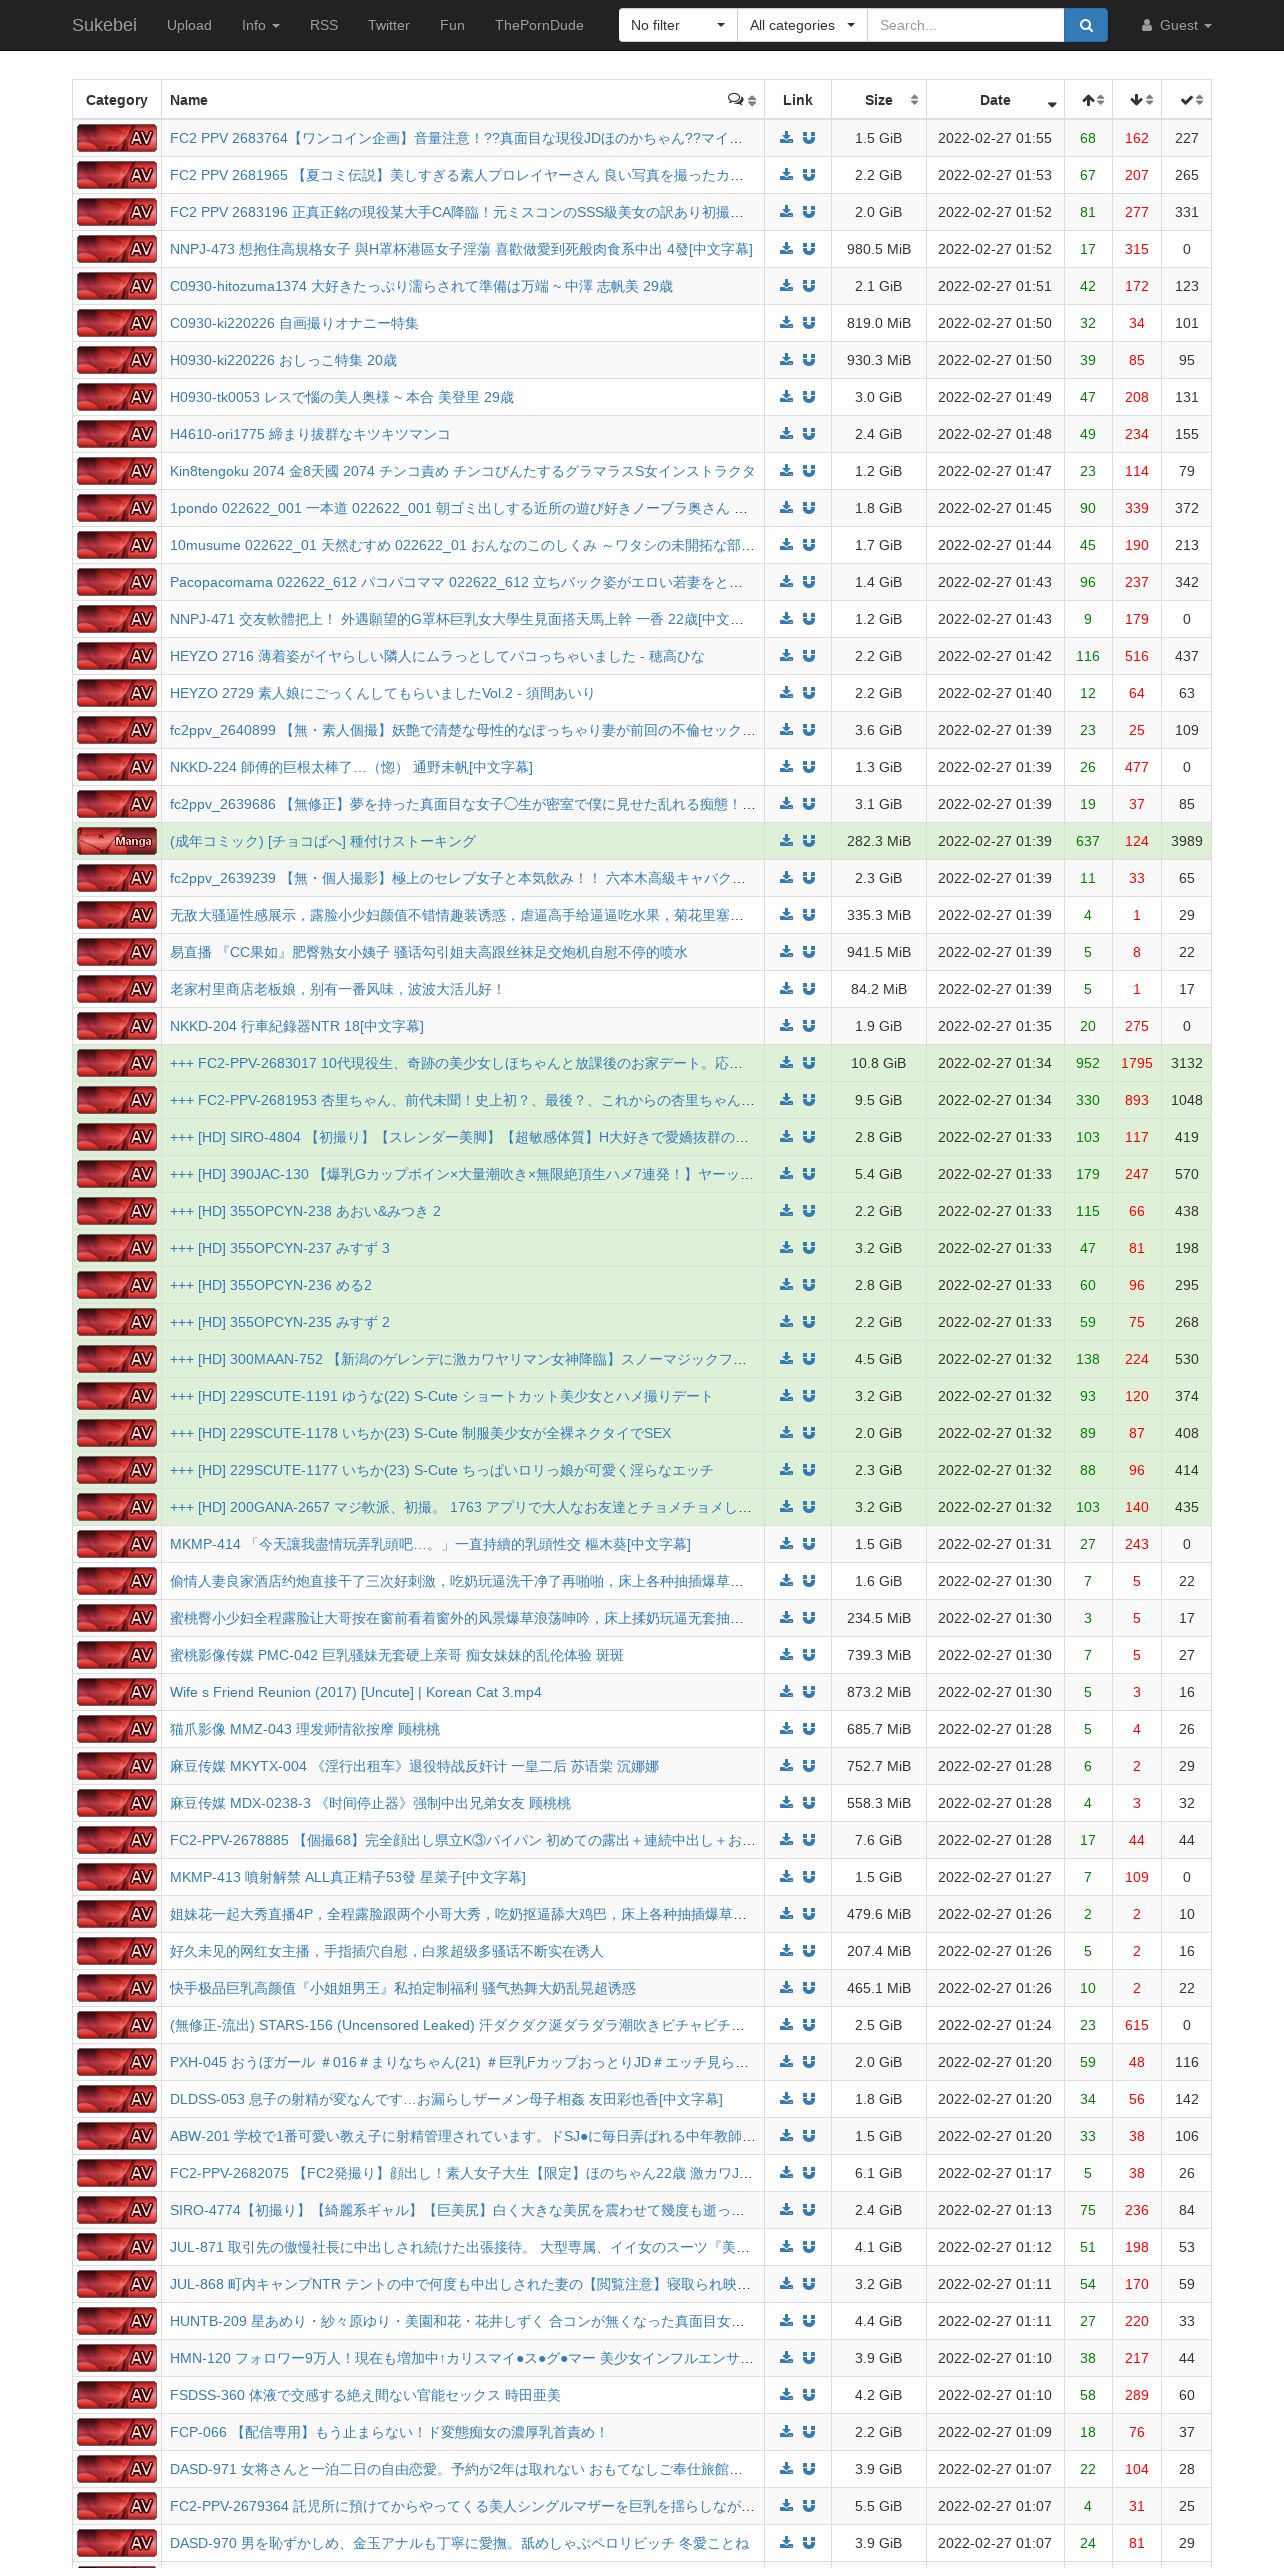1284x2568 pixels.
Task: Open magnet link for MKMP-413 row
Action: [809, 1877]
